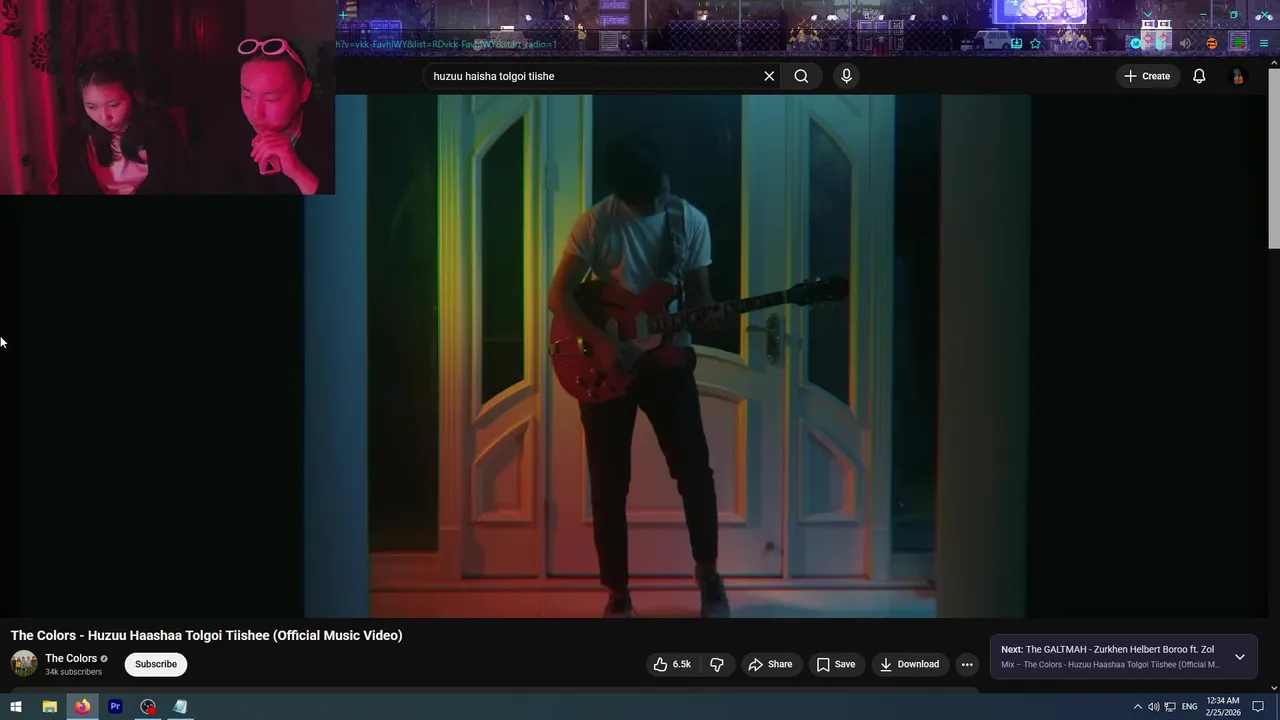
Task: Clear the YouTube search box with X
Action: tap(769, 76)
